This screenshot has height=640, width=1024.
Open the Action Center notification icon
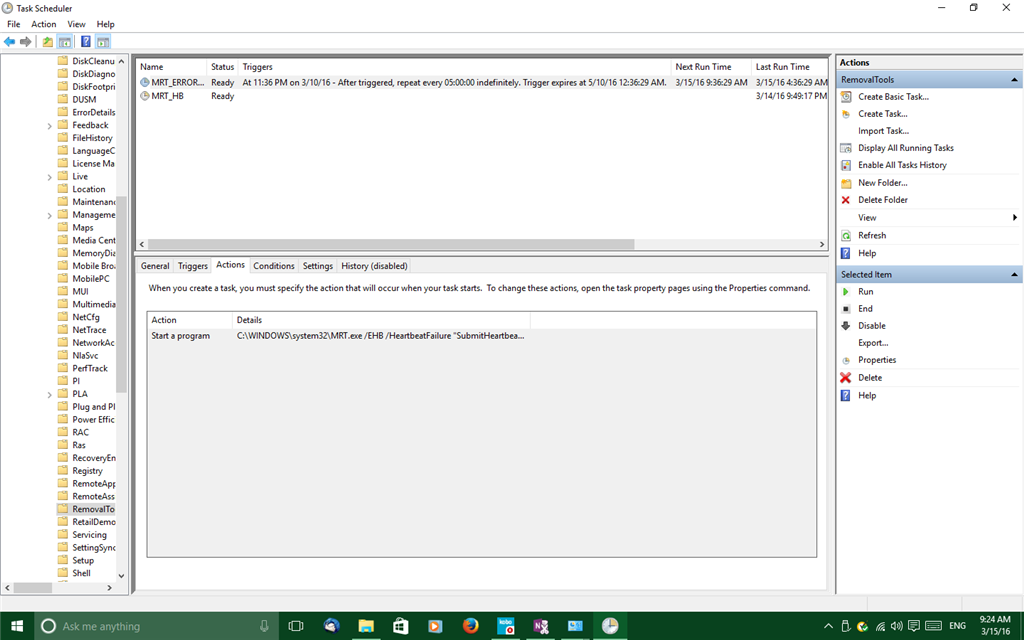click(x=914, y=626)
